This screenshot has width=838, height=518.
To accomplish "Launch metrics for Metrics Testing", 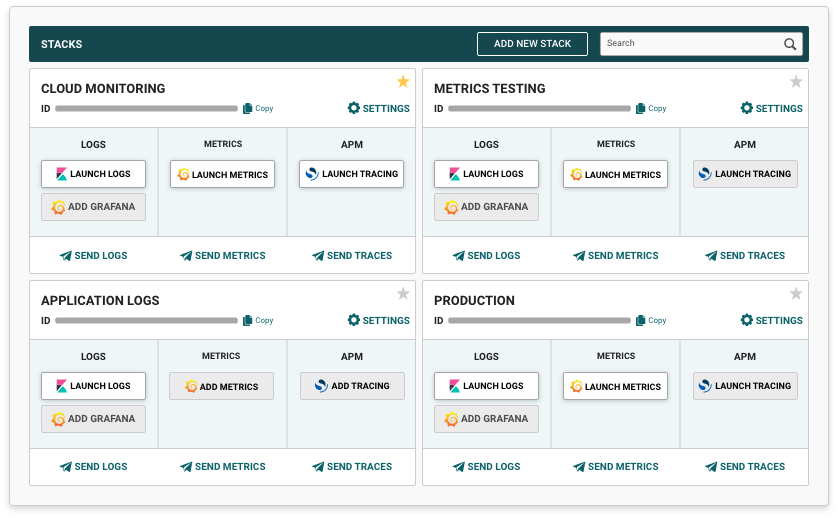I will 615,174.
